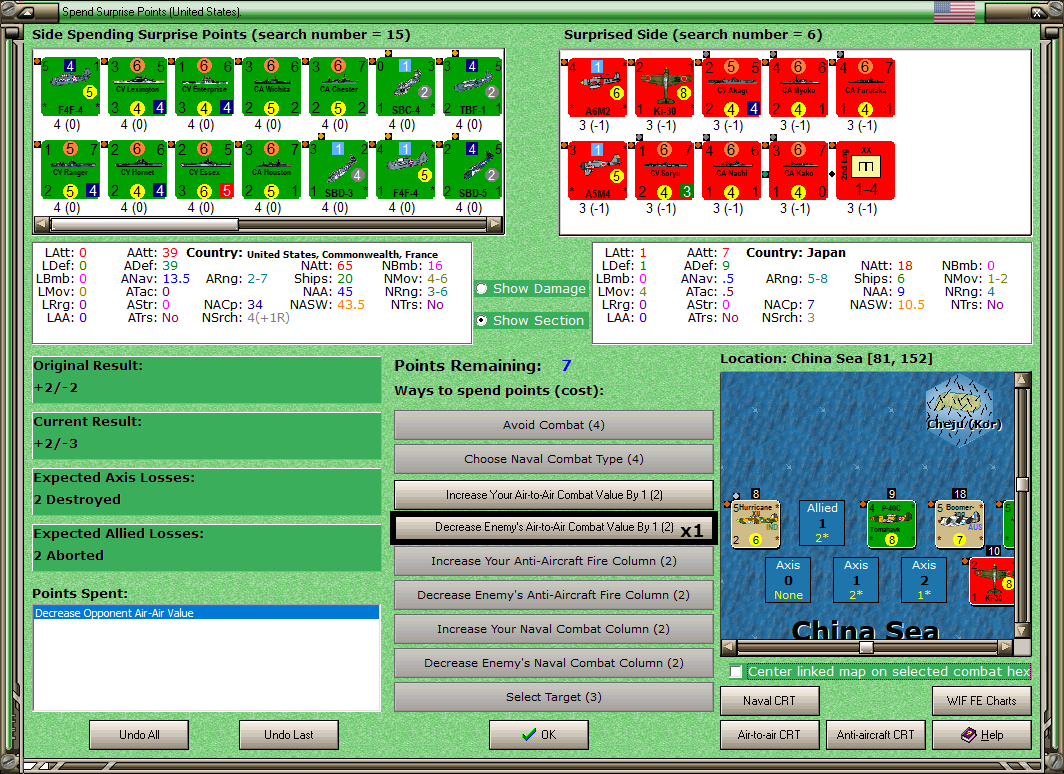Select the A6M2 Zero fighter counter
Viewport: 1064px width, 774px height.
pyautogui.click(x=597, y=88)
